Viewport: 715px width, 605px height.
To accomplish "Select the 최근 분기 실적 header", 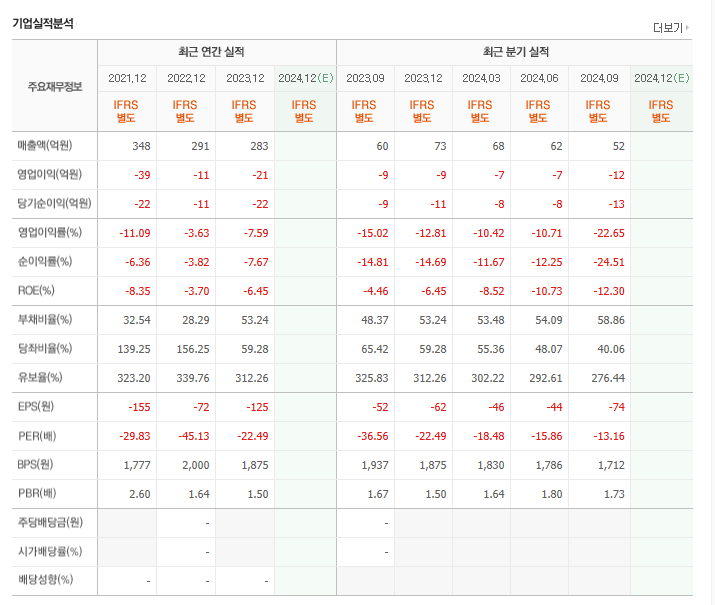I will (x=516, y=52).
